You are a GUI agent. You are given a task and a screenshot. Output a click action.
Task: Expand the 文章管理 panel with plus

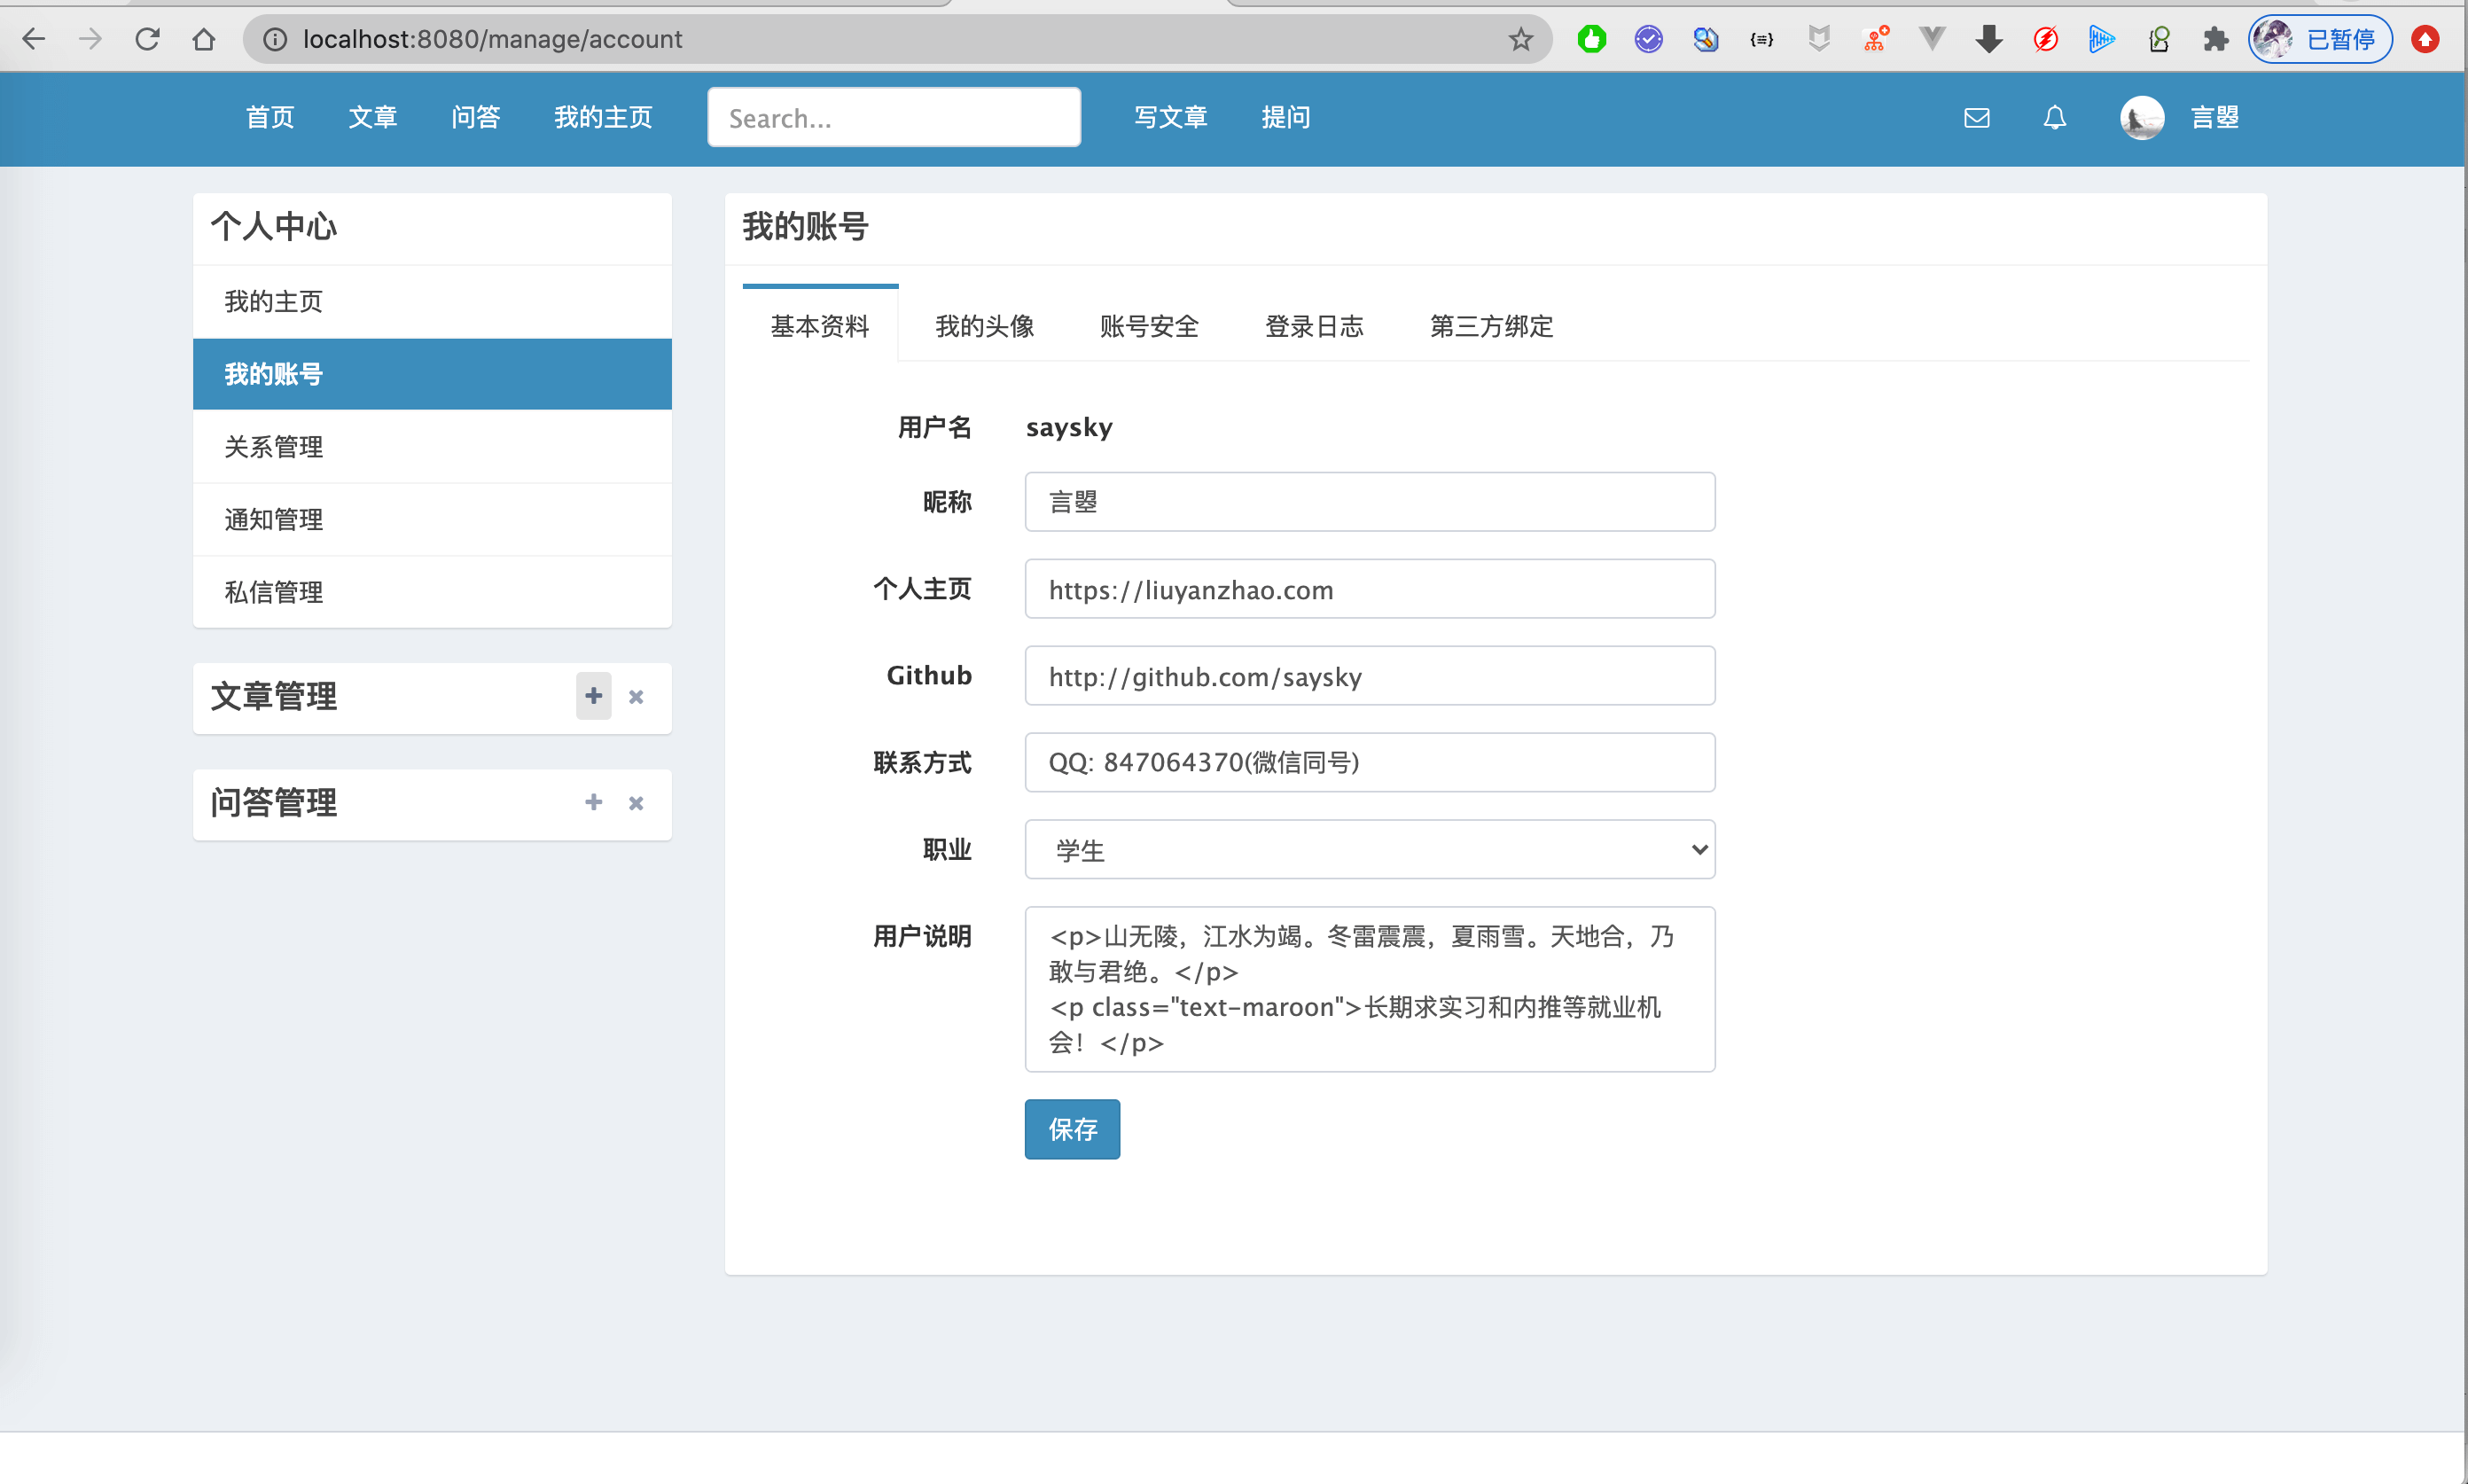pos(593,696)
